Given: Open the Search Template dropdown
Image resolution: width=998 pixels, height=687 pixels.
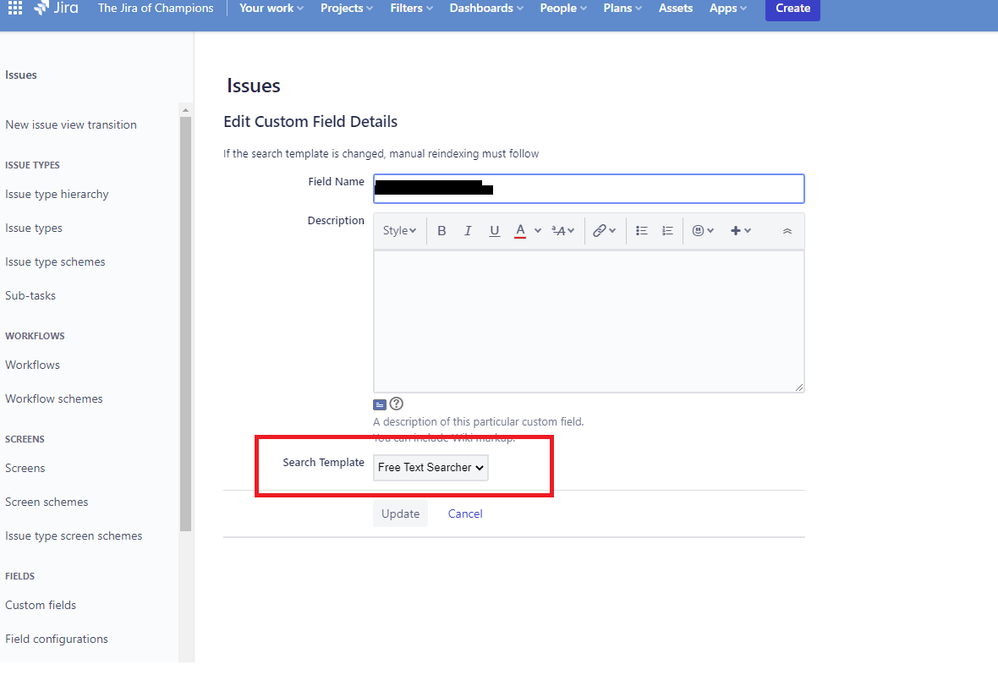Looking at the screenshot, I should click(x=430, y=467).
